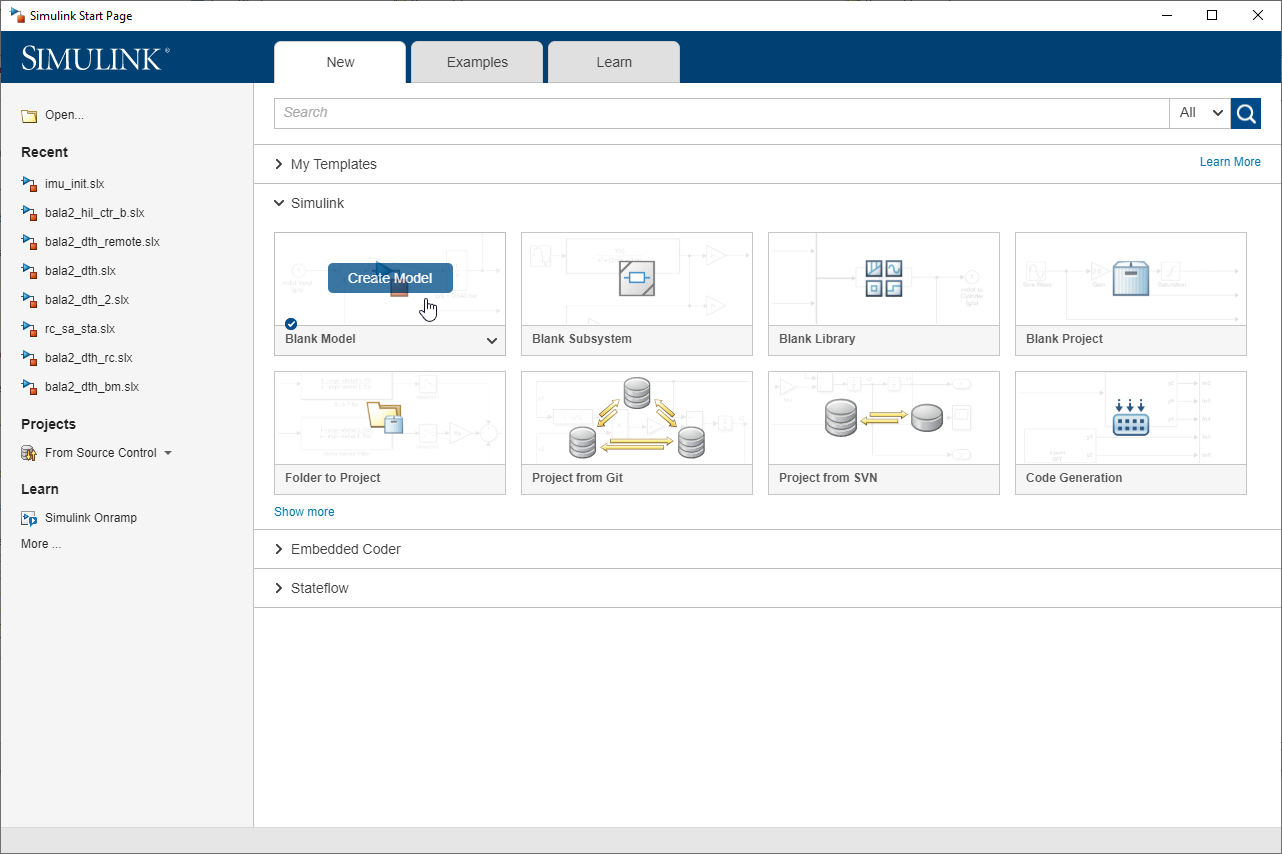The height and width of the screenshot is (854, 1282).
Task: Click the Blank Subsystem label
Action: [x=582, y=339]
